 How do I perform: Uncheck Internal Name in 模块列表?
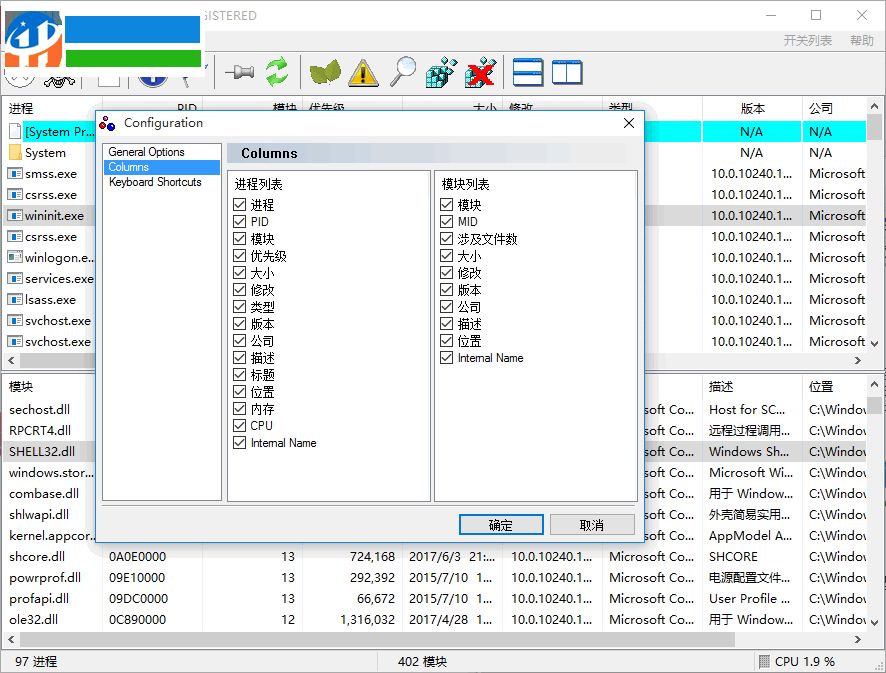pyautogui.click(x=445, y=358)
